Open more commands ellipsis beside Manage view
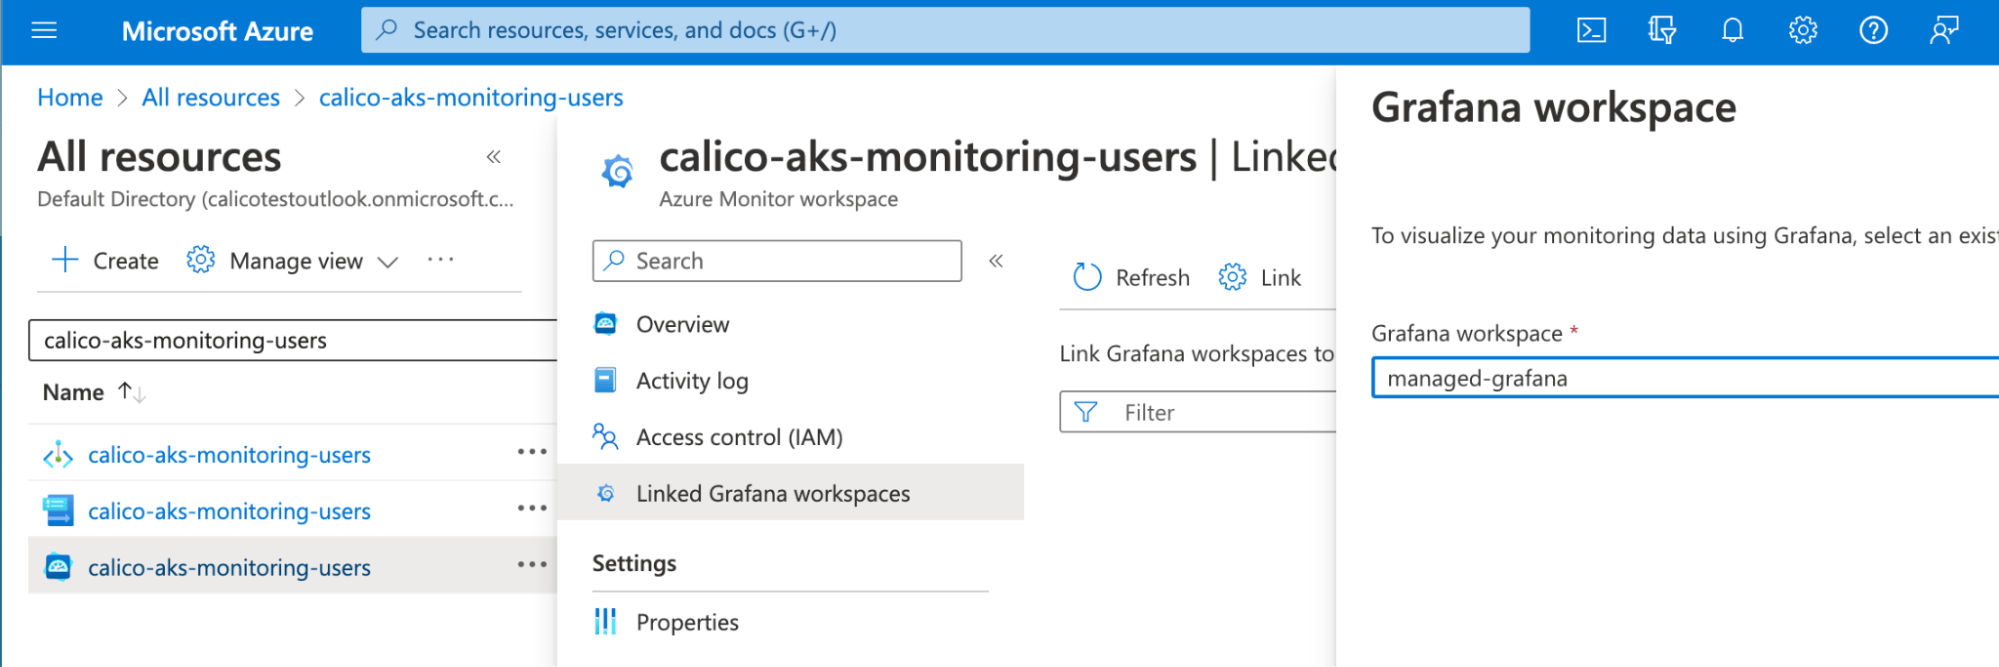The width and height of the screenshot is (1999, 667). [440, 260]
